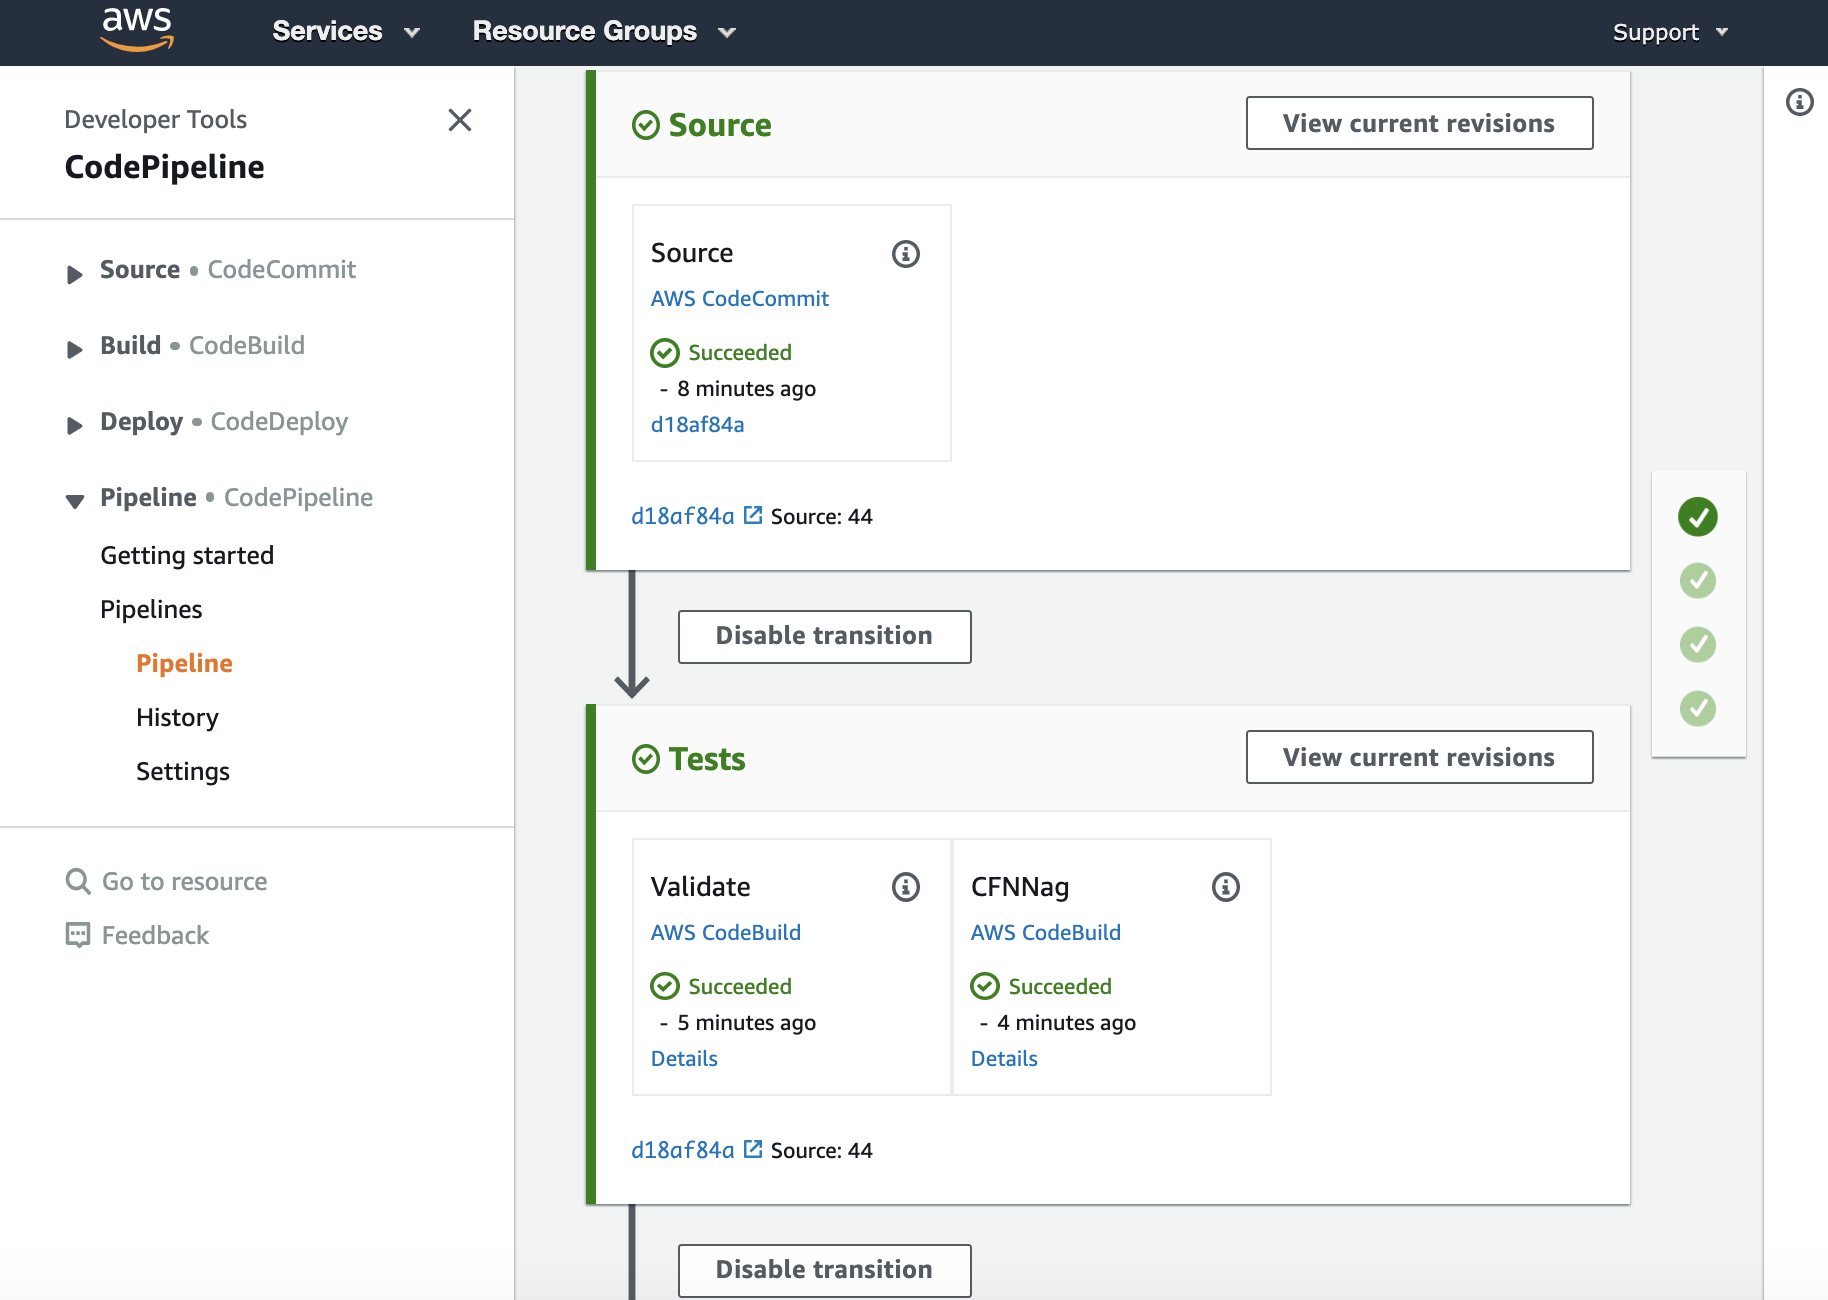Close the Developer Tools sidebar
The height and width of the screenshot is (1300, 1828).
coord(460,120)
